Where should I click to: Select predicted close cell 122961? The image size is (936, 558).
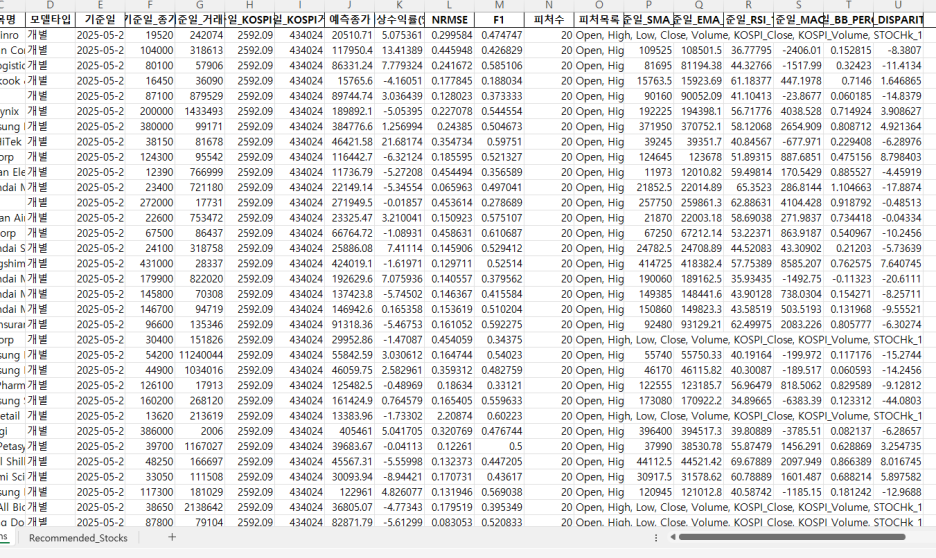(349, 492)
